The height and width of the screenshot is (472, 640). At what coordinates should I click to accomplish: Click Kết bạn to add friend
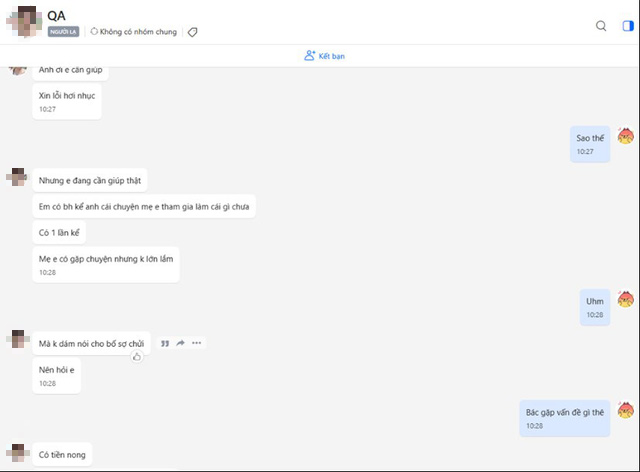pos(324,56)
